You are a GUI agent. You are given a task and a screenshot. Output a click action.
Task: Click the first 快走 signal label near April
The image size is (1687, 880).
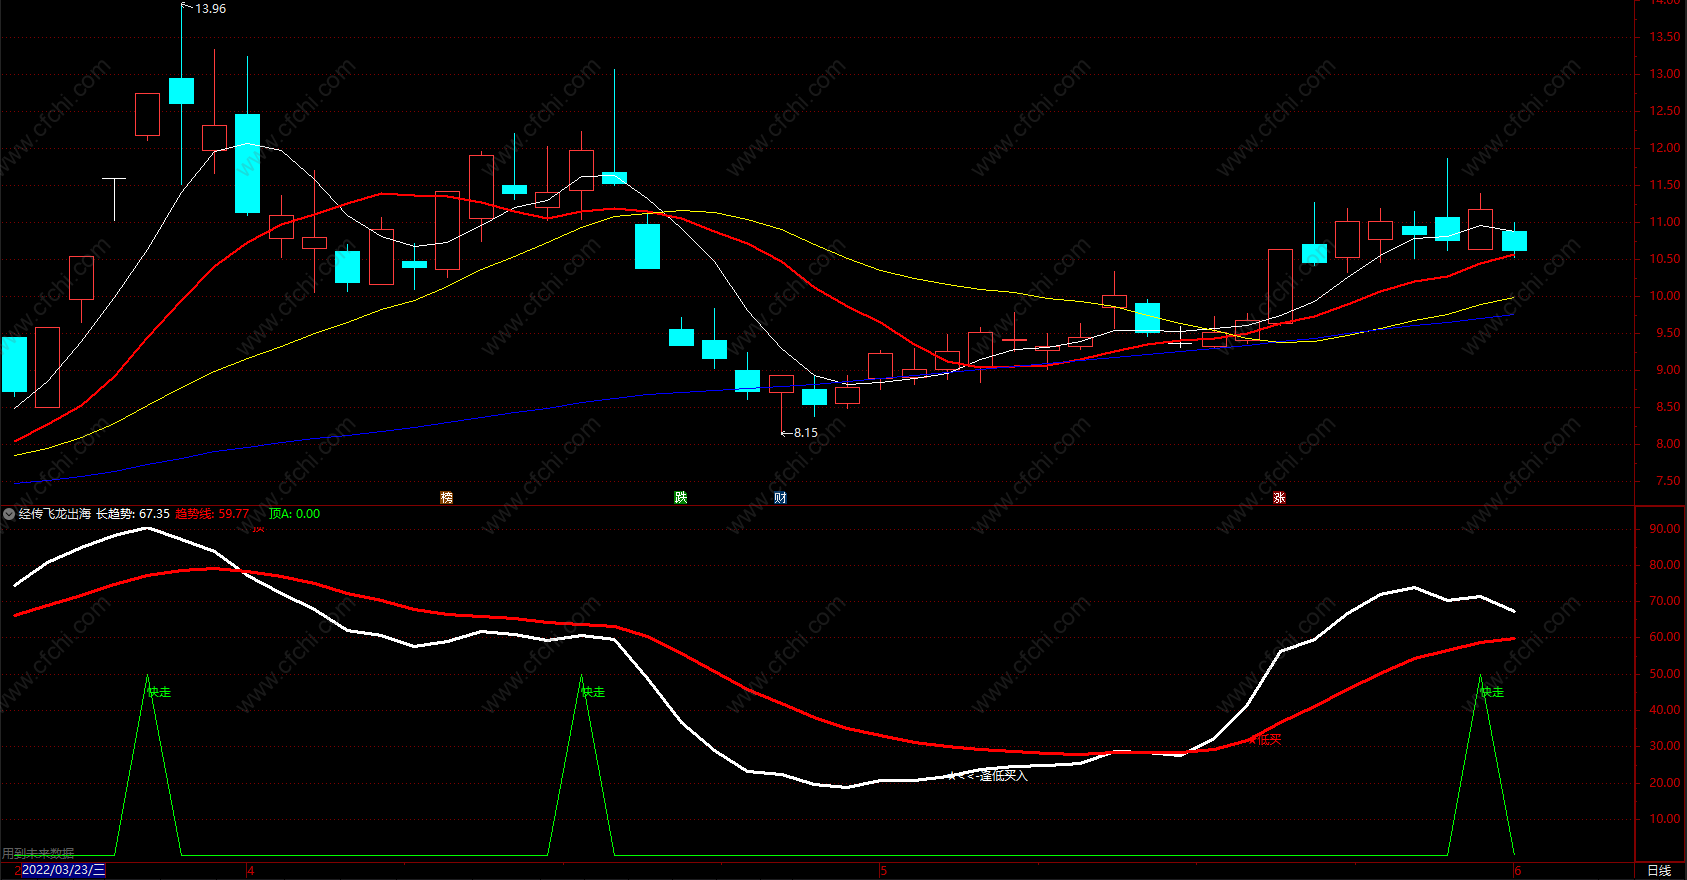click(159, 692)
